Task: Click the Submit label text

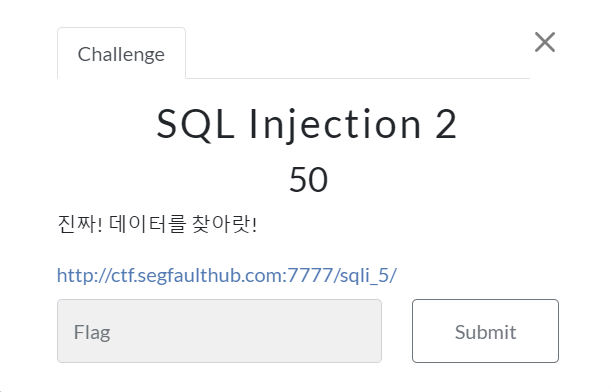Action: 485,332
